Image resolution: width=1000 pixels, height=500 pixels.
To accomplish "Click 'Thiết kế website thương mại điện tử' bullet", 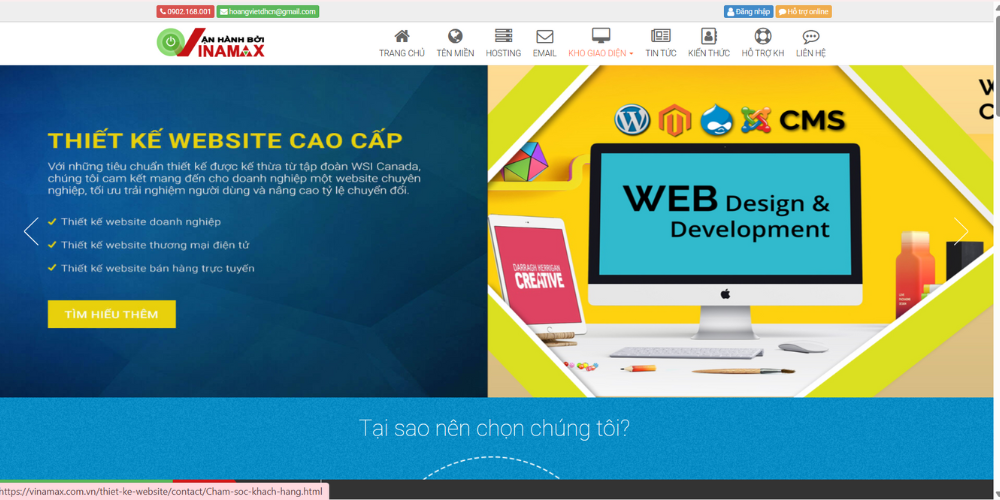I will [x=155, y=245].
